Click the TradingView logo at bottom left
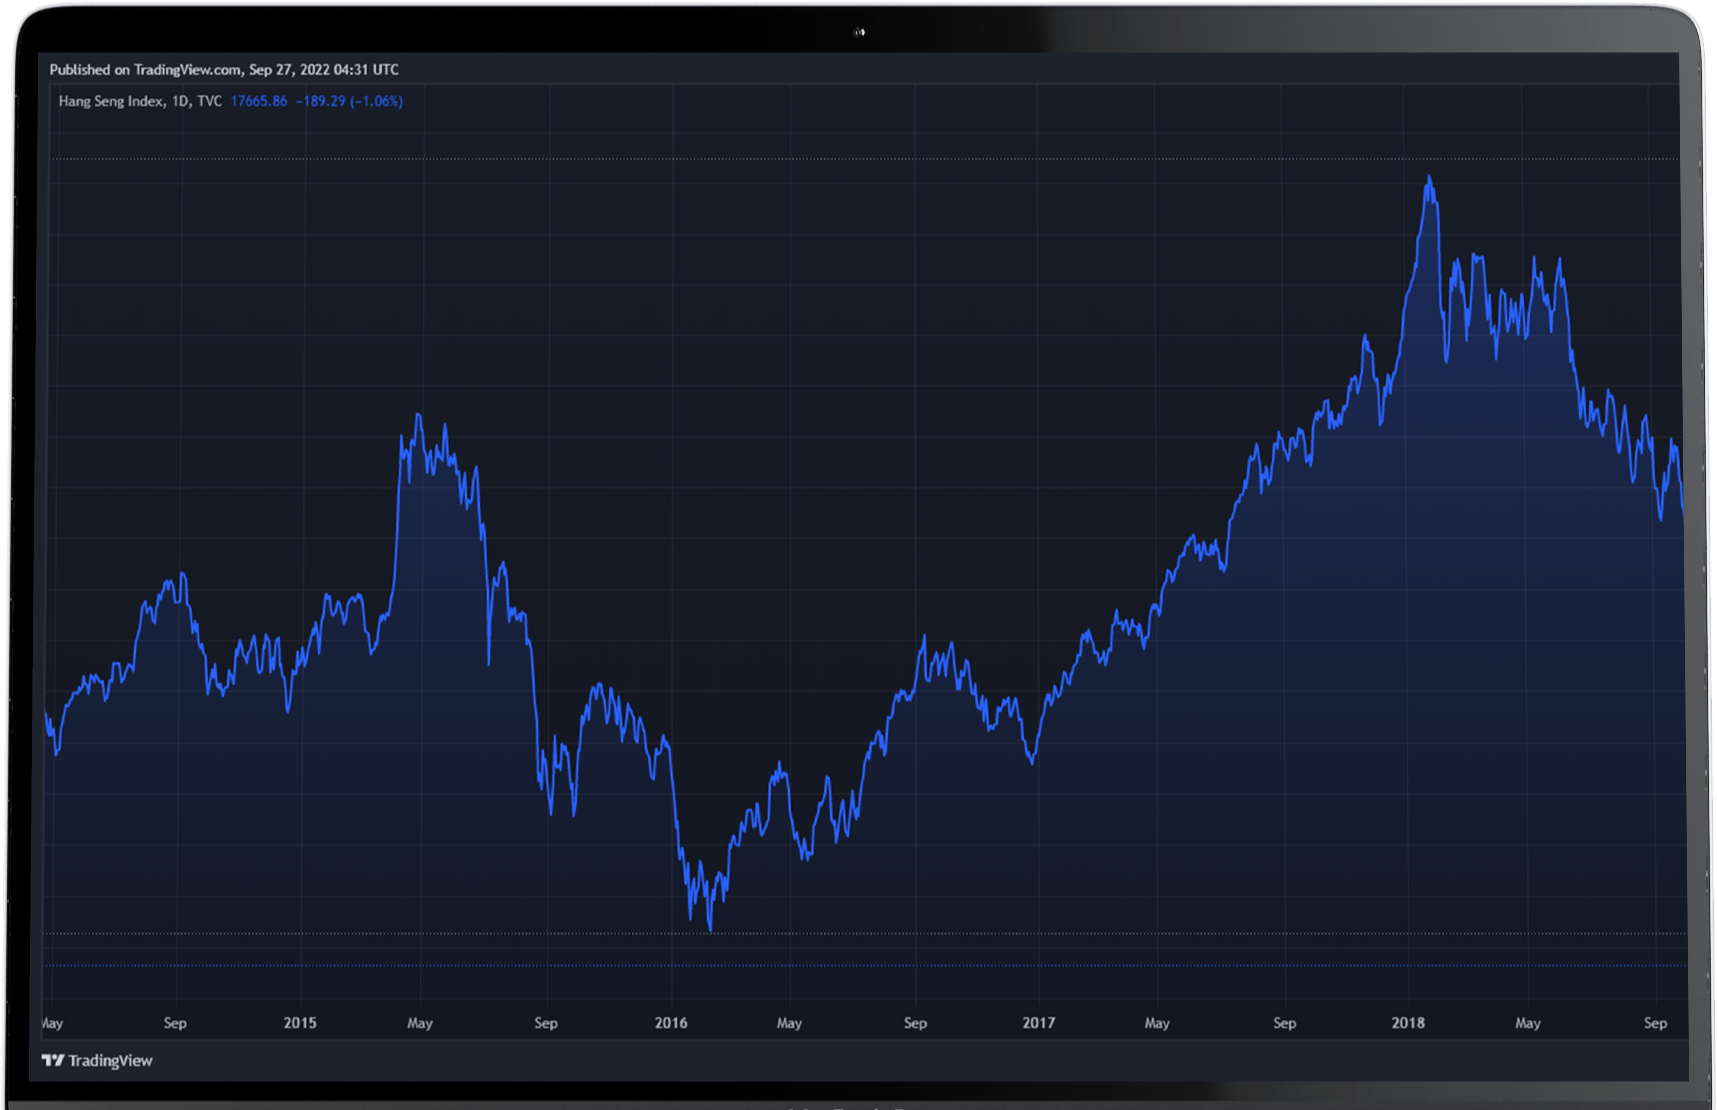Screen dimensions: 1717x1110 tap(97, 1060)
